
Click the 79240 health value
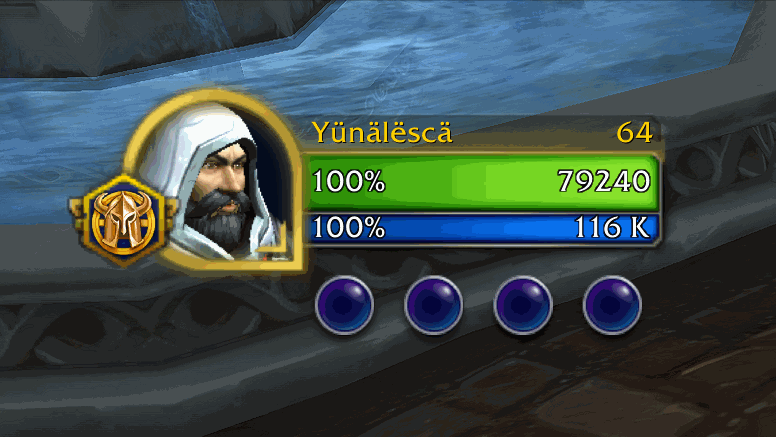coord(604,181)
